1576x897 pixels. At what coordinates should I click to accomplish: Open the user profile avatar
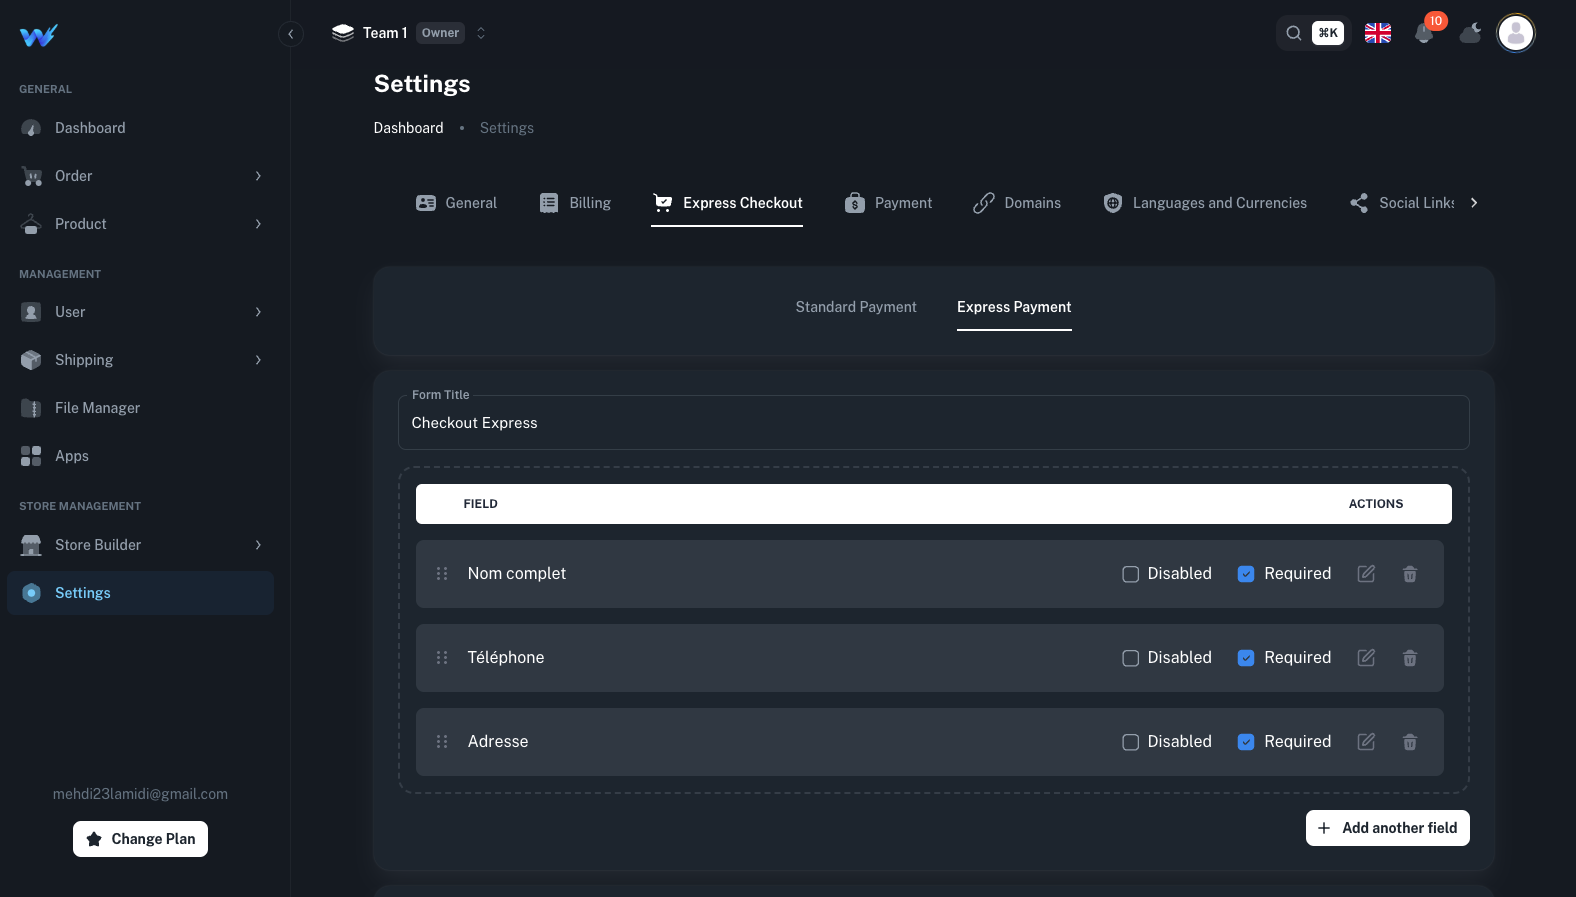tap(1515, 33)
